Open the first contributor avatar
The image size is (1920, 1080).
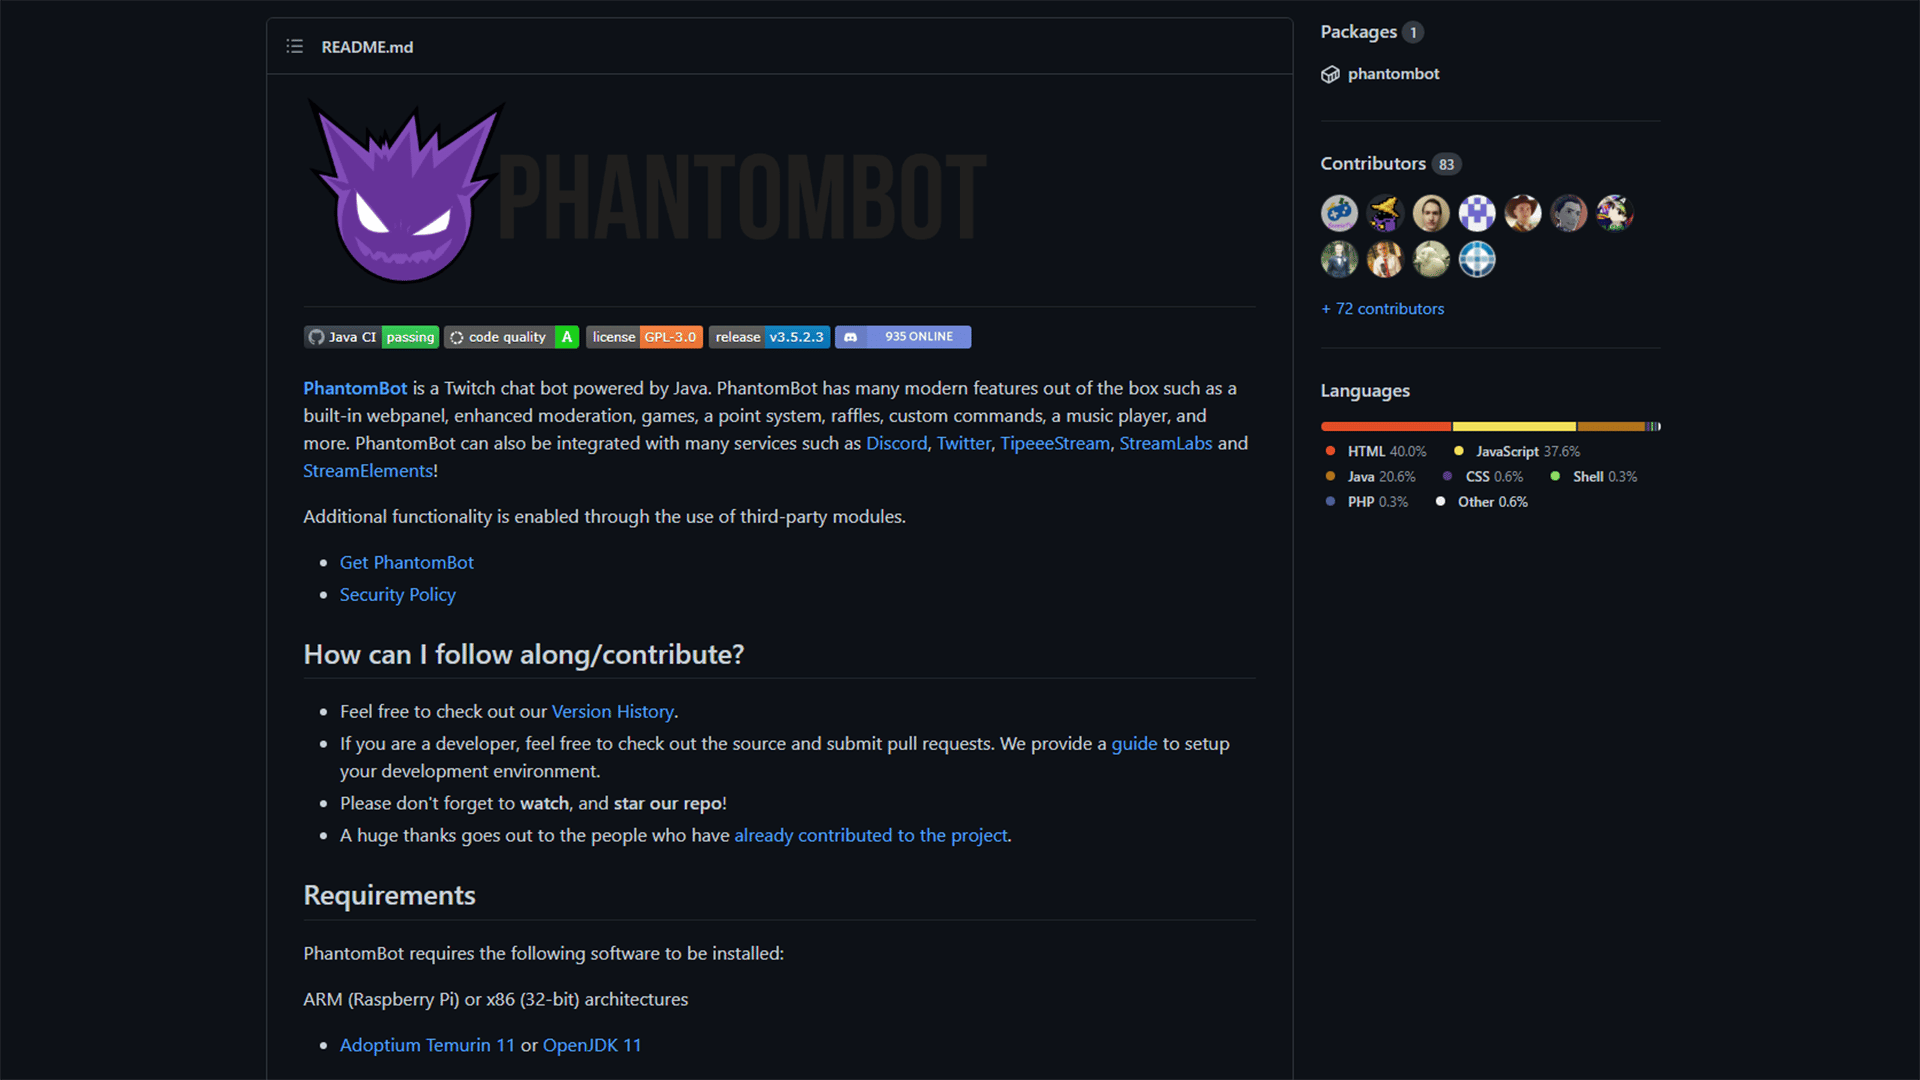pos(1339,213)
